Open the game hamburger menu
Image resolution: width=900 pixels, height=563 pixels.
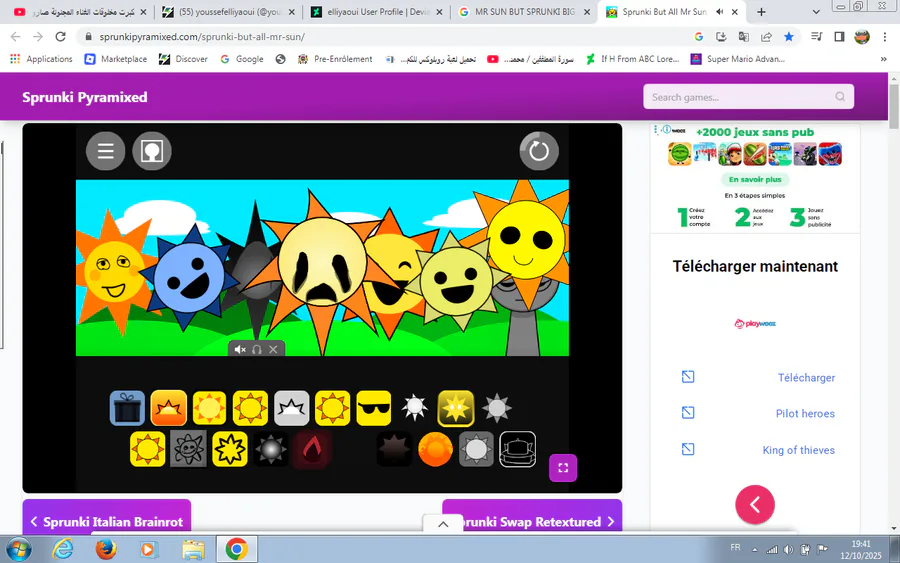coord(106,151)
